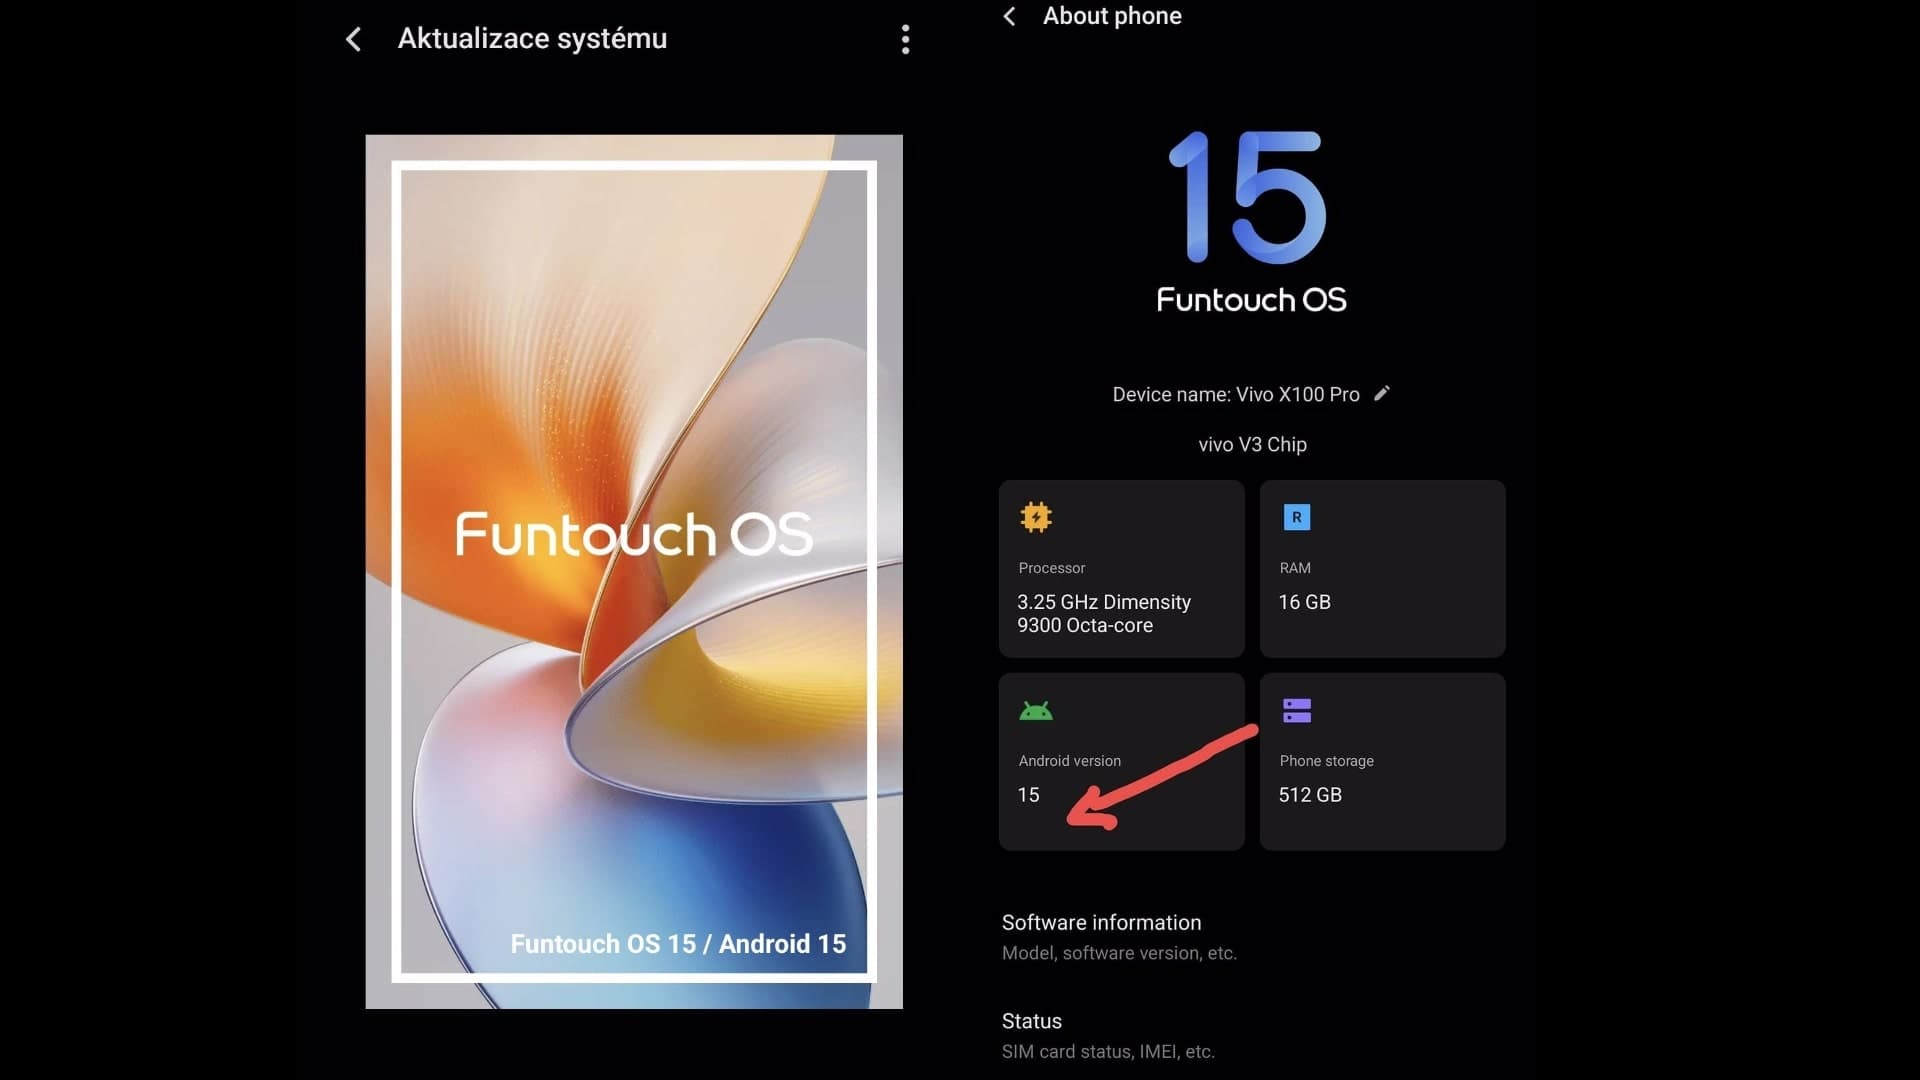Tap the blue RAM icon

point(1296,517)
